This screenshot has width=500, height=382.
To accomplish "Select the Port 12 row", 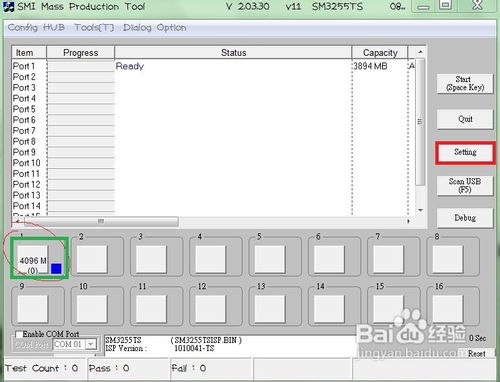I will point(213,184).
